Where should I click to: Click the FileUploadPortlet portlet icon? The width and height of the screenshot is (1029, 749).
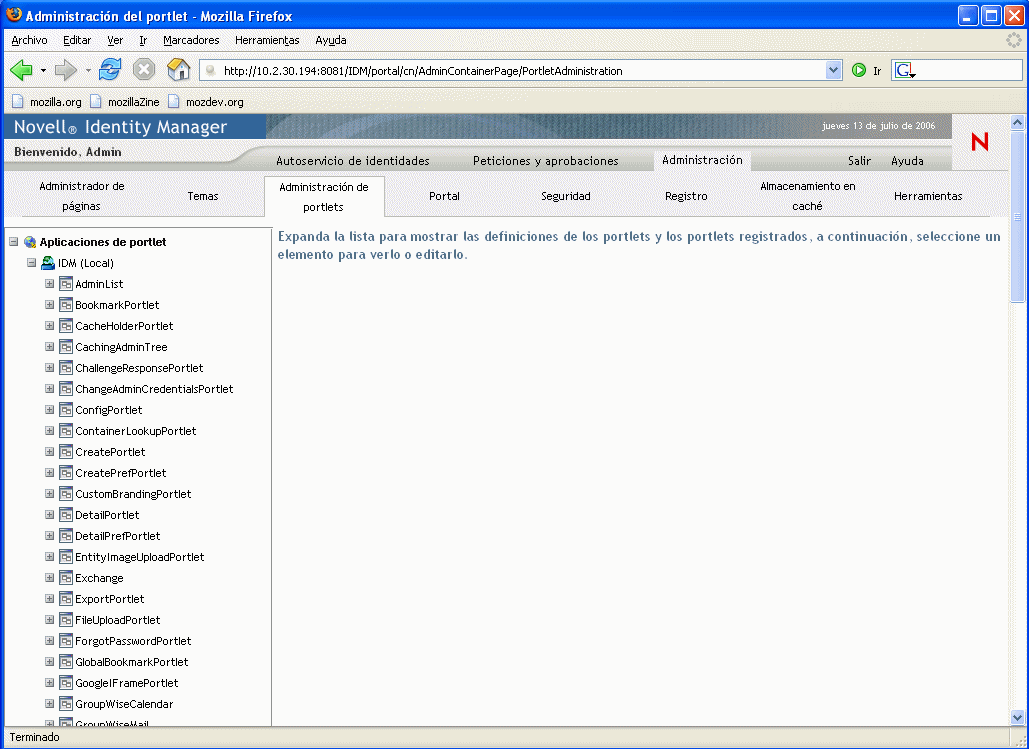coord(66,620)
